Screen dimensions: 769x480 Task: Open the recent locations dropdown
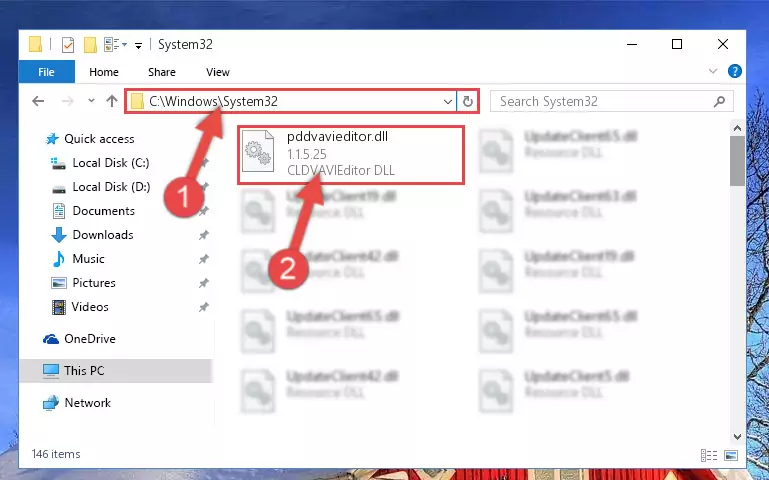click(91, 101)
